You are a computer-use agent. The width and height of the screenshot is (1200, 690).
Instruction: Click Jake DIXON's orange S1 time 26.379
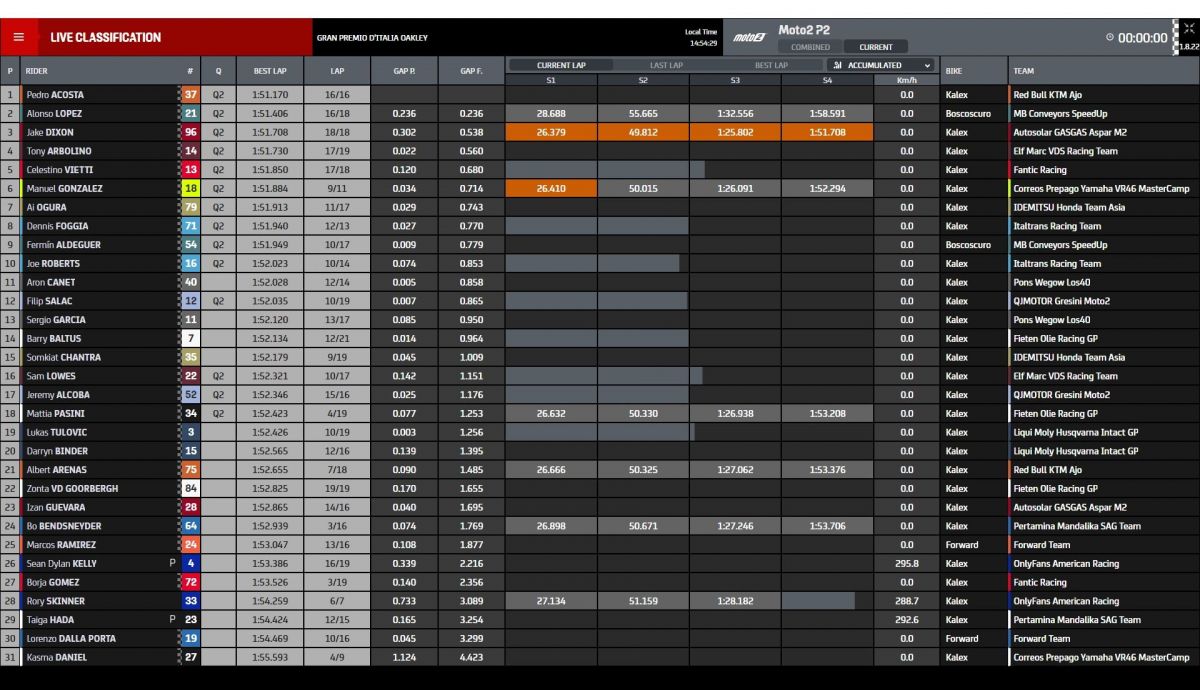pyautogui.click(x=551, y=132)
